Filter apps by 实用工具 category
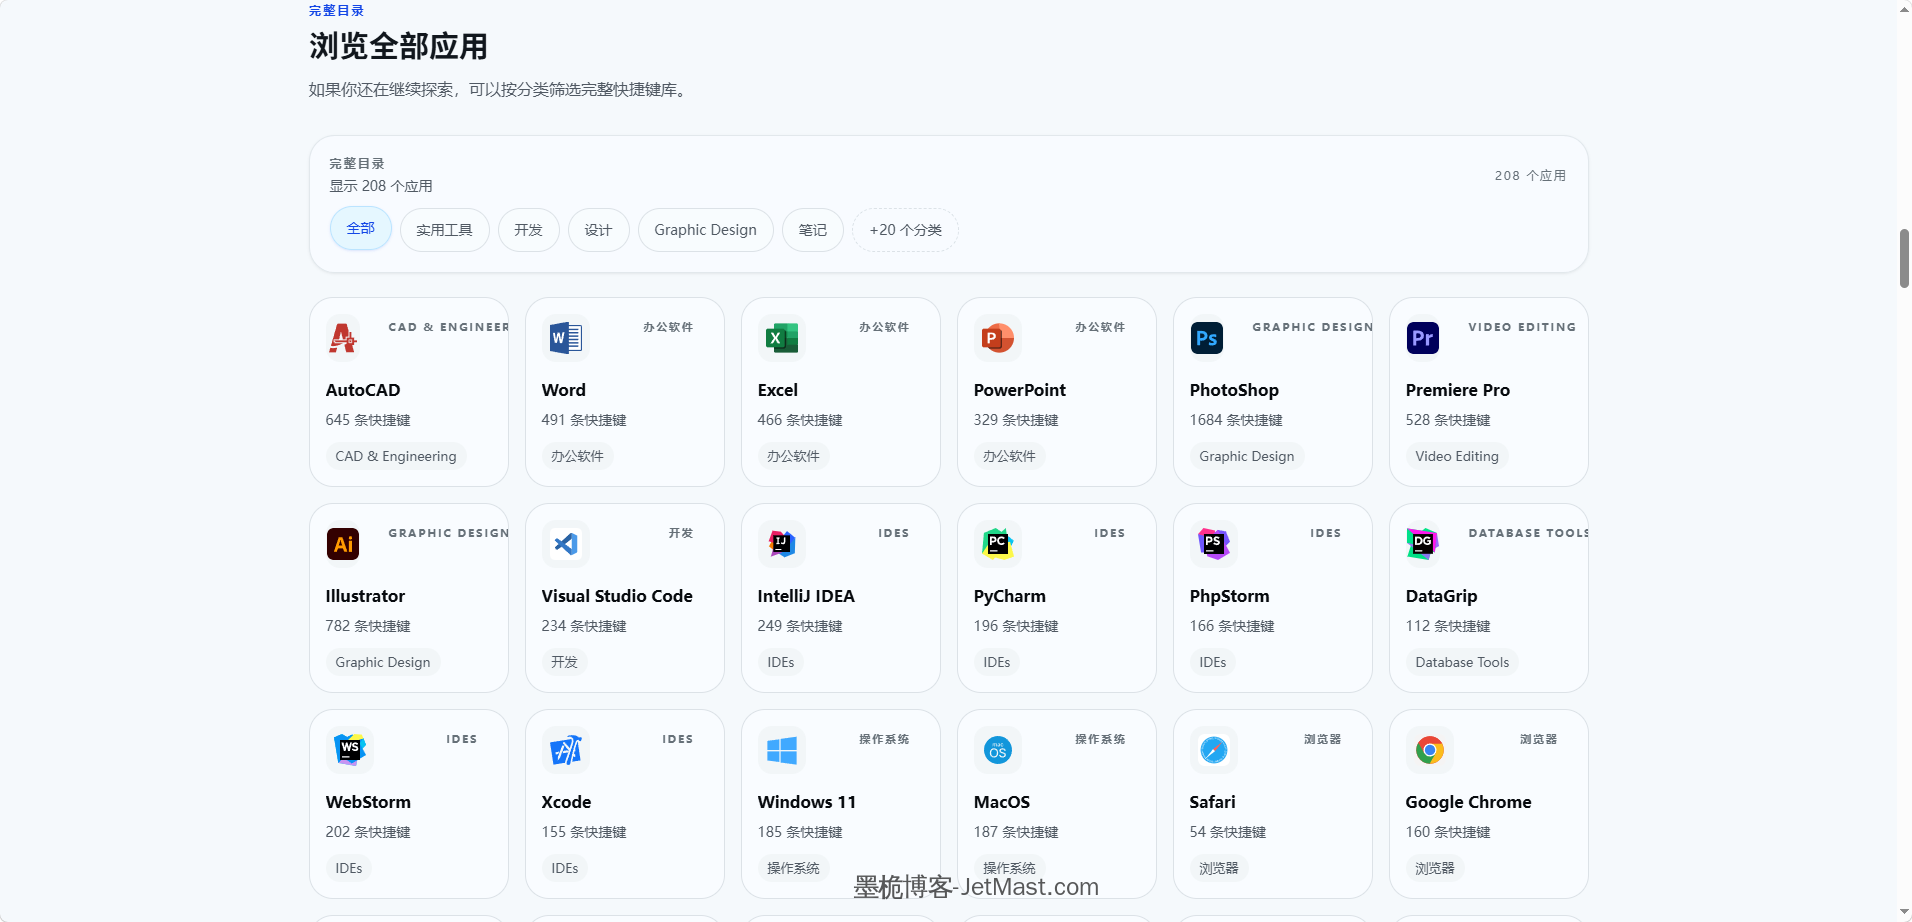Image resolution: width=1912 pixels, height=922 pixels. (445, 230)
